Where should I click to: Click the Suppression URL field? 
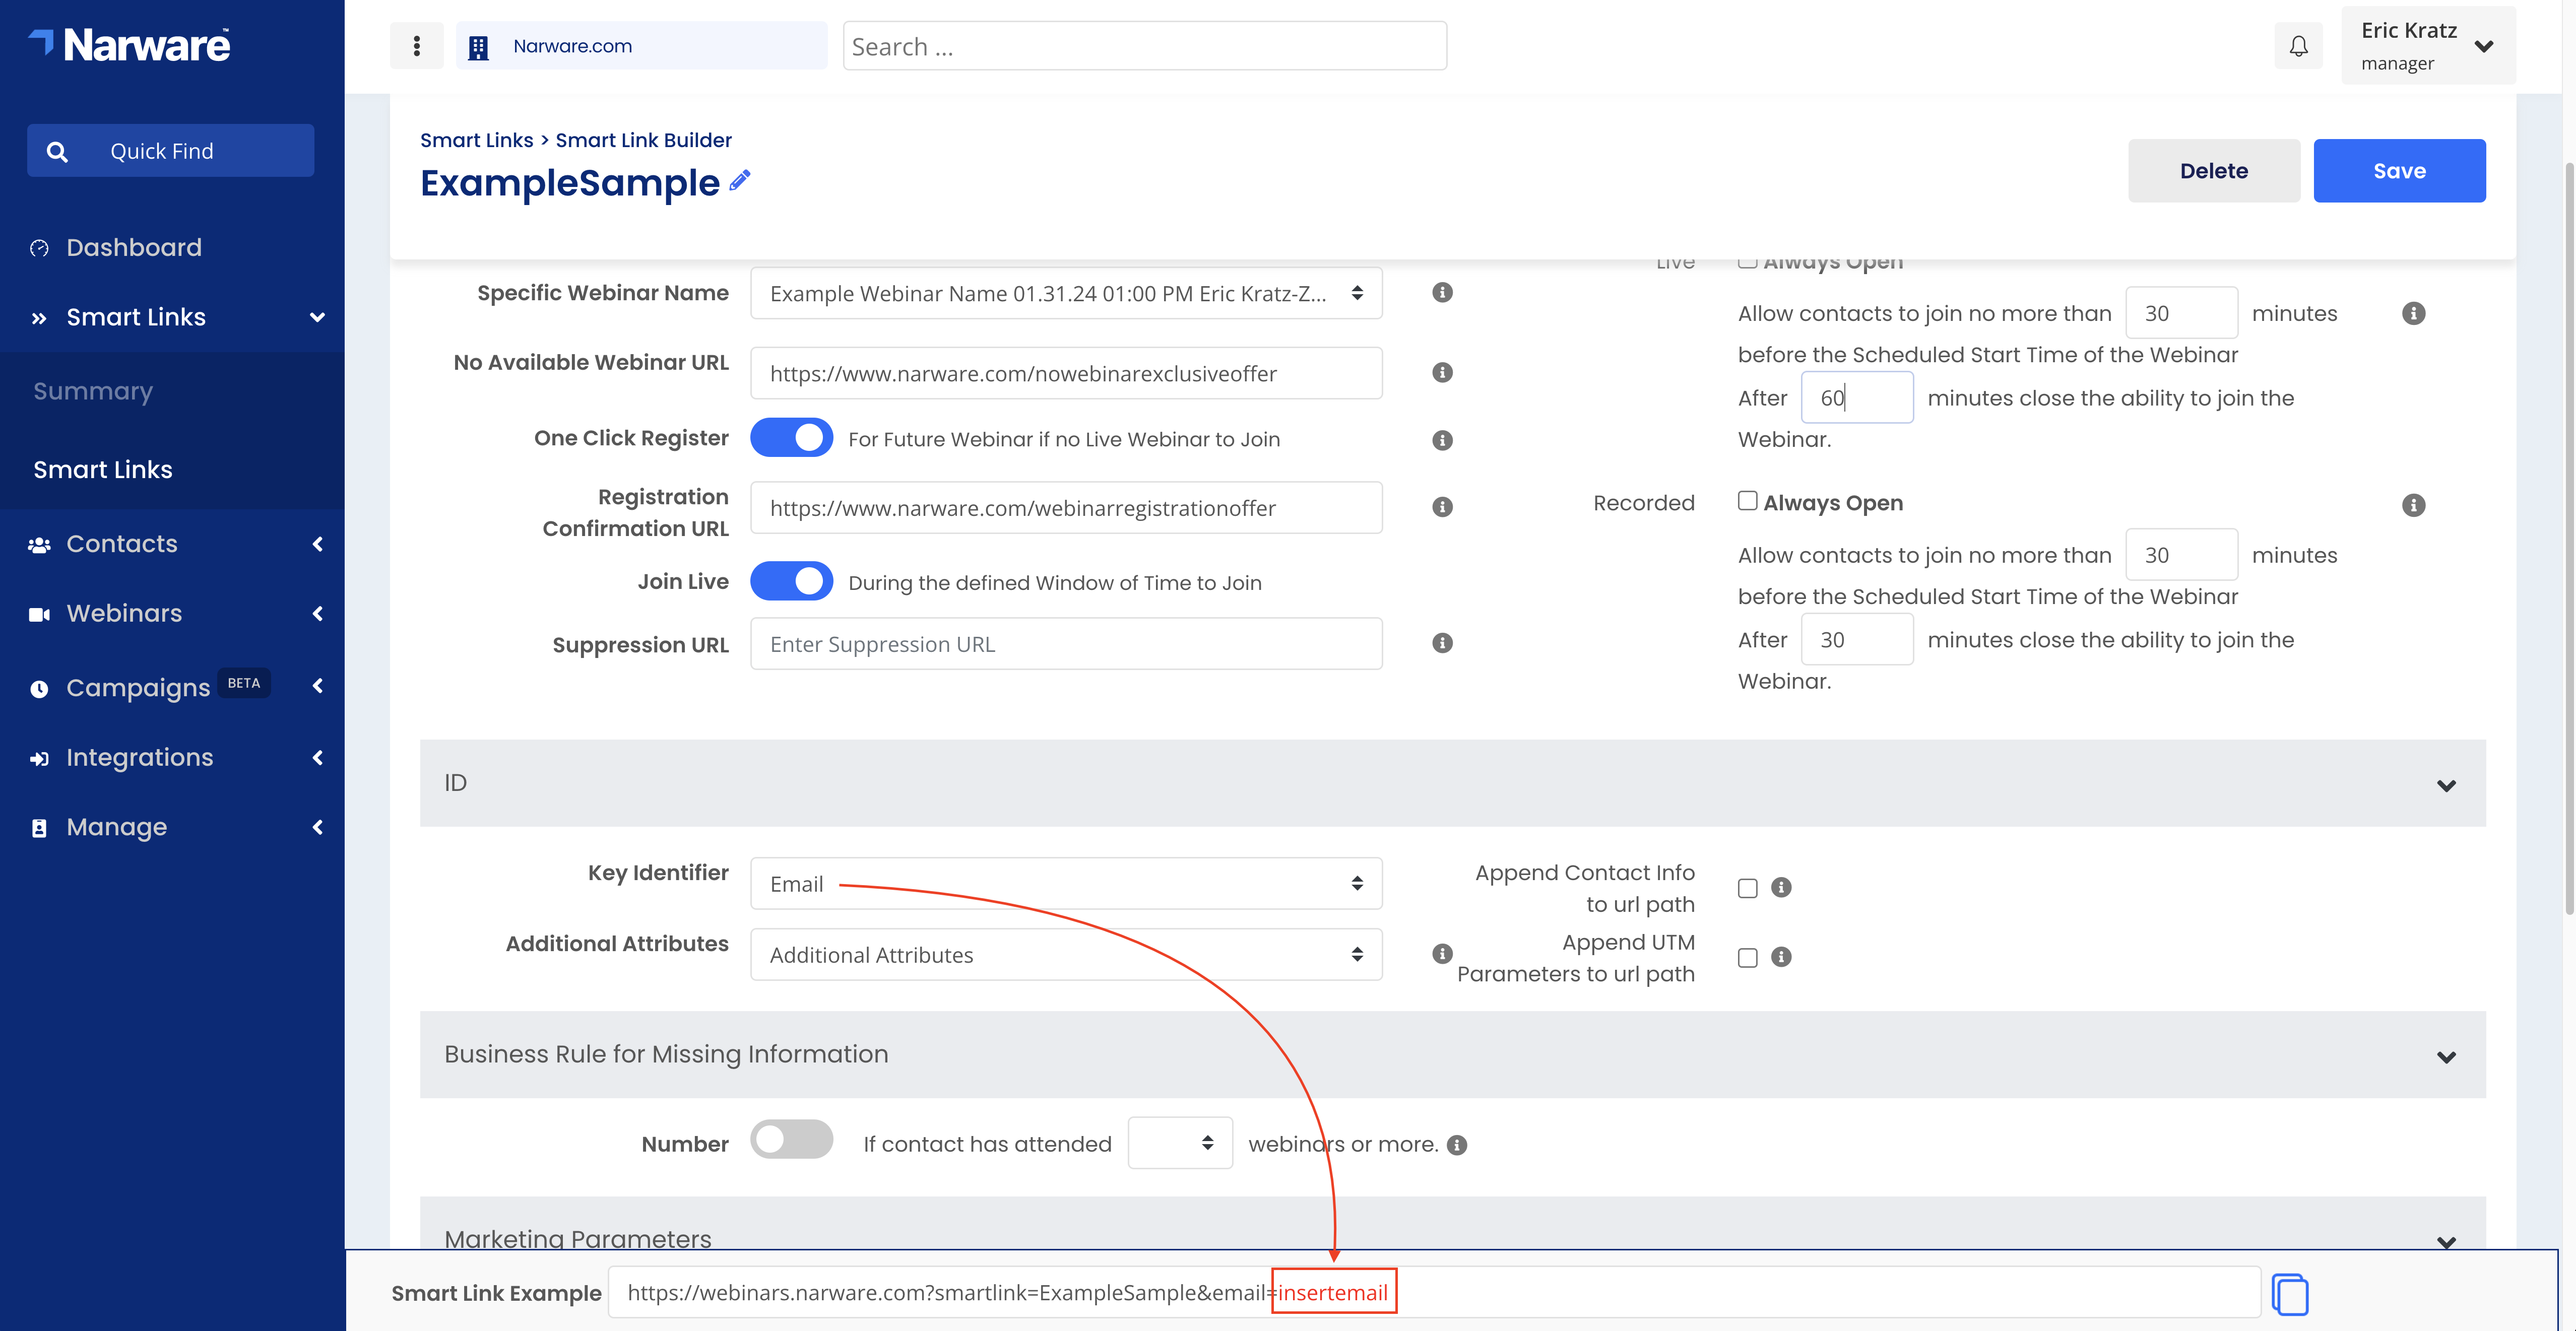(x=1066, y=644)
